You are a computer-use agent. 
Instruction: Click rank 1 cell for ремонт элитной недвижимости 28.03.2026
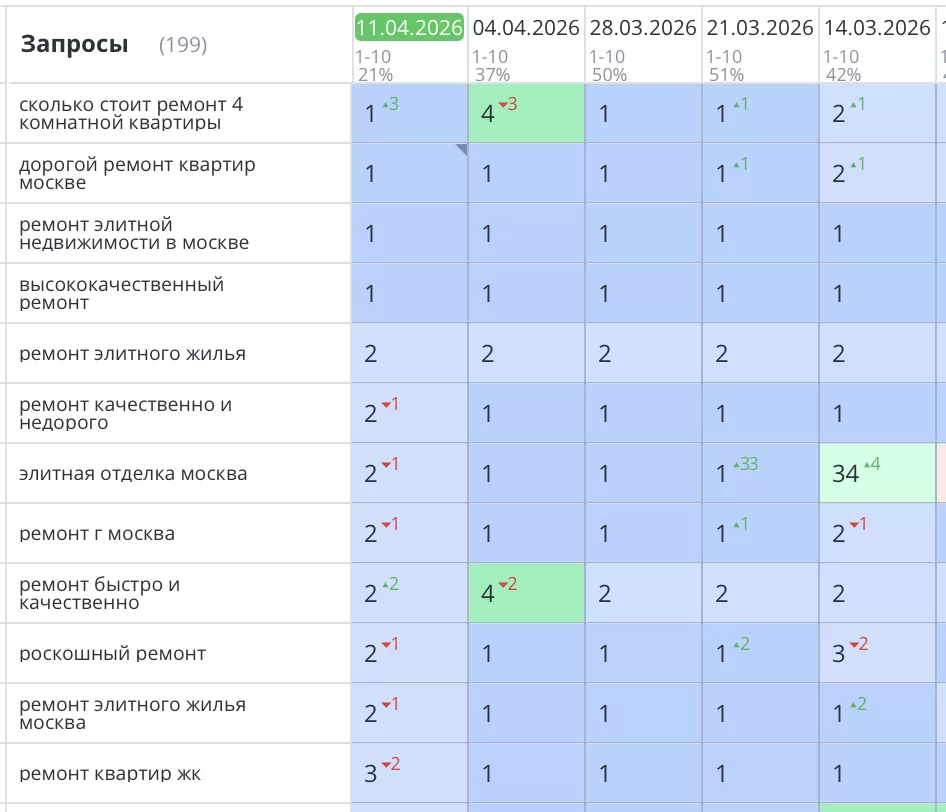pos(643,233)
